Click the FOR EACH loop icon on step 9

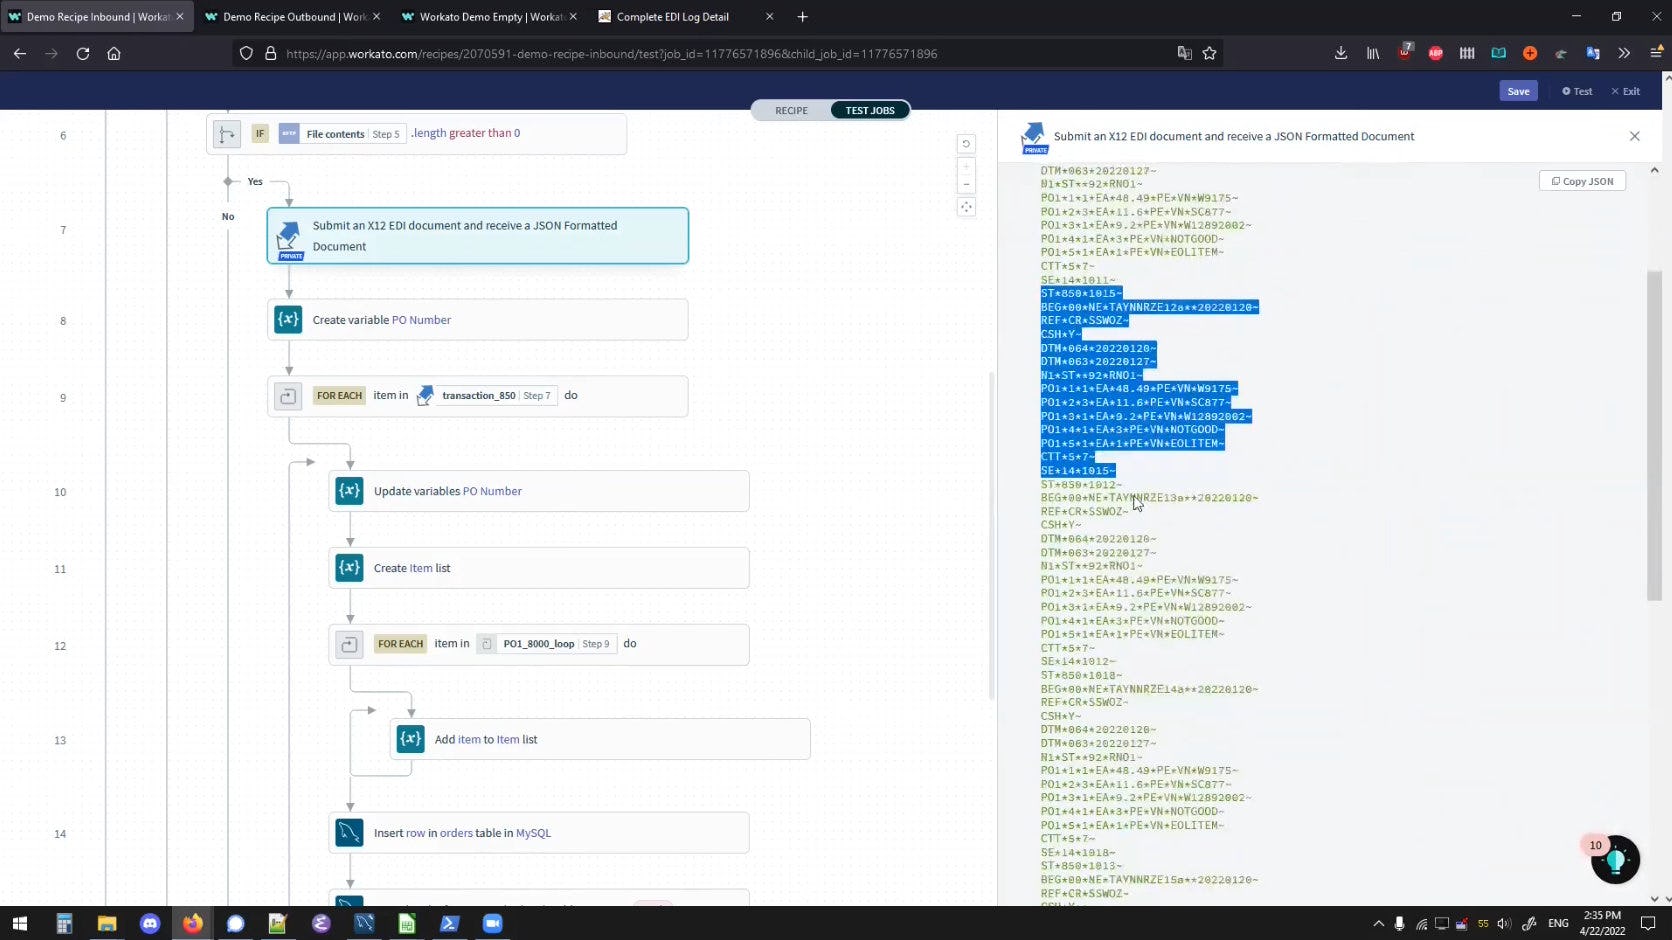tap(288, 396)
